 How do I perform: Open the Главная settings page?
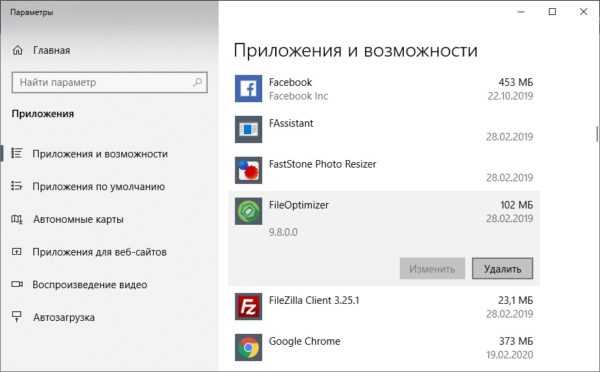[x=52, y=50]
